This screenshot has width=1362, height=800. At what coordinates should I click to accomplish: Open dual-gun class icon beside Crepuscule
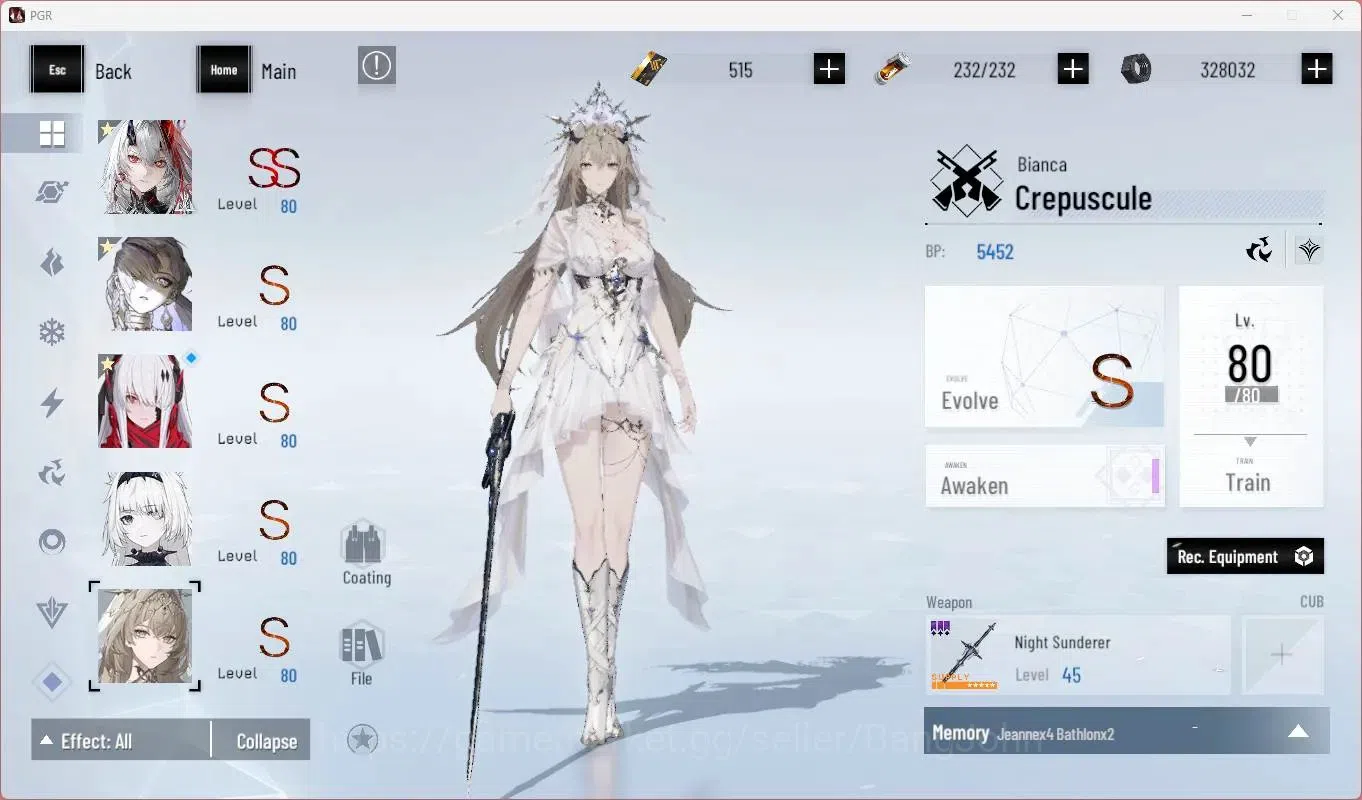967,181
